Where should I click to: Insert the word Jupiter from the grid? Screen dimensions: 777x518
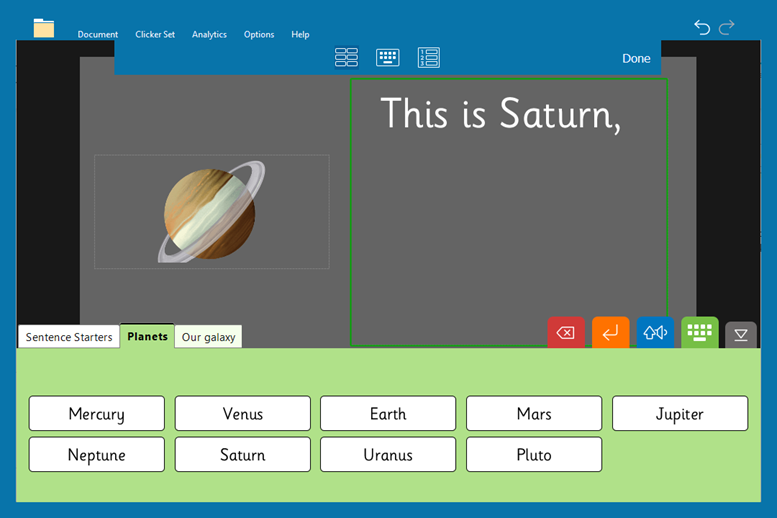pyautogui.click(x=679, y=414)
